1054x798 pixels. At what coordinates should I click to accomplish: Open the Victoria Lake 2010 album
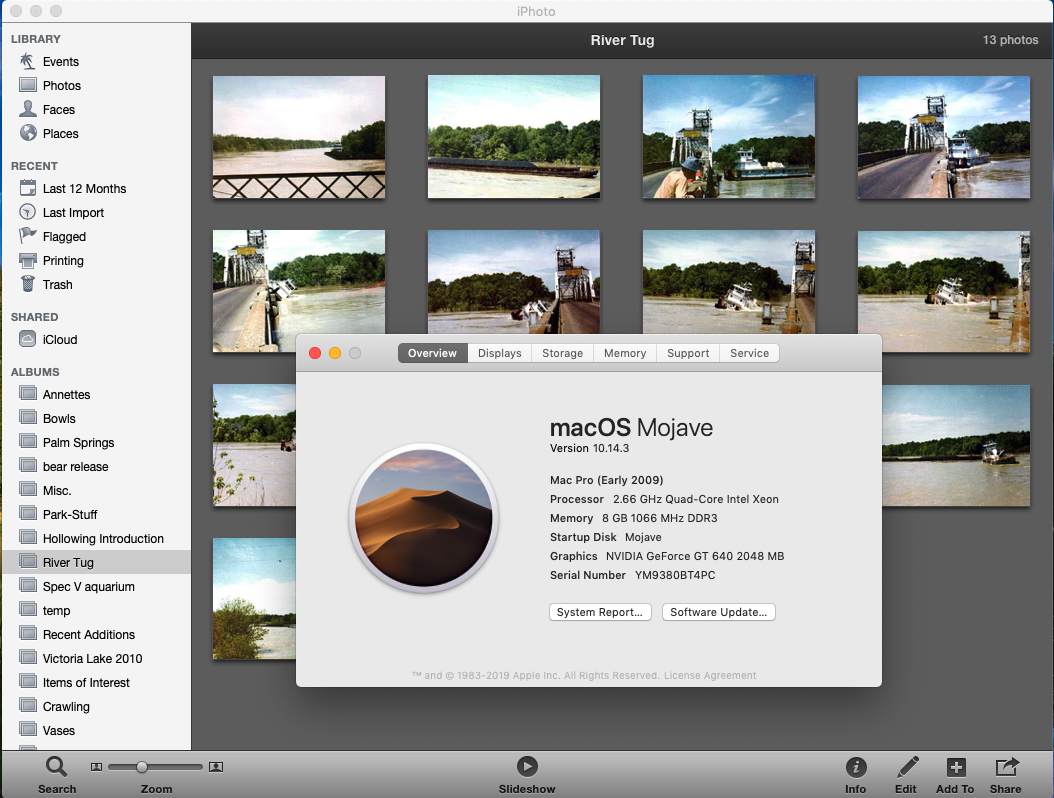pos(92,658)
